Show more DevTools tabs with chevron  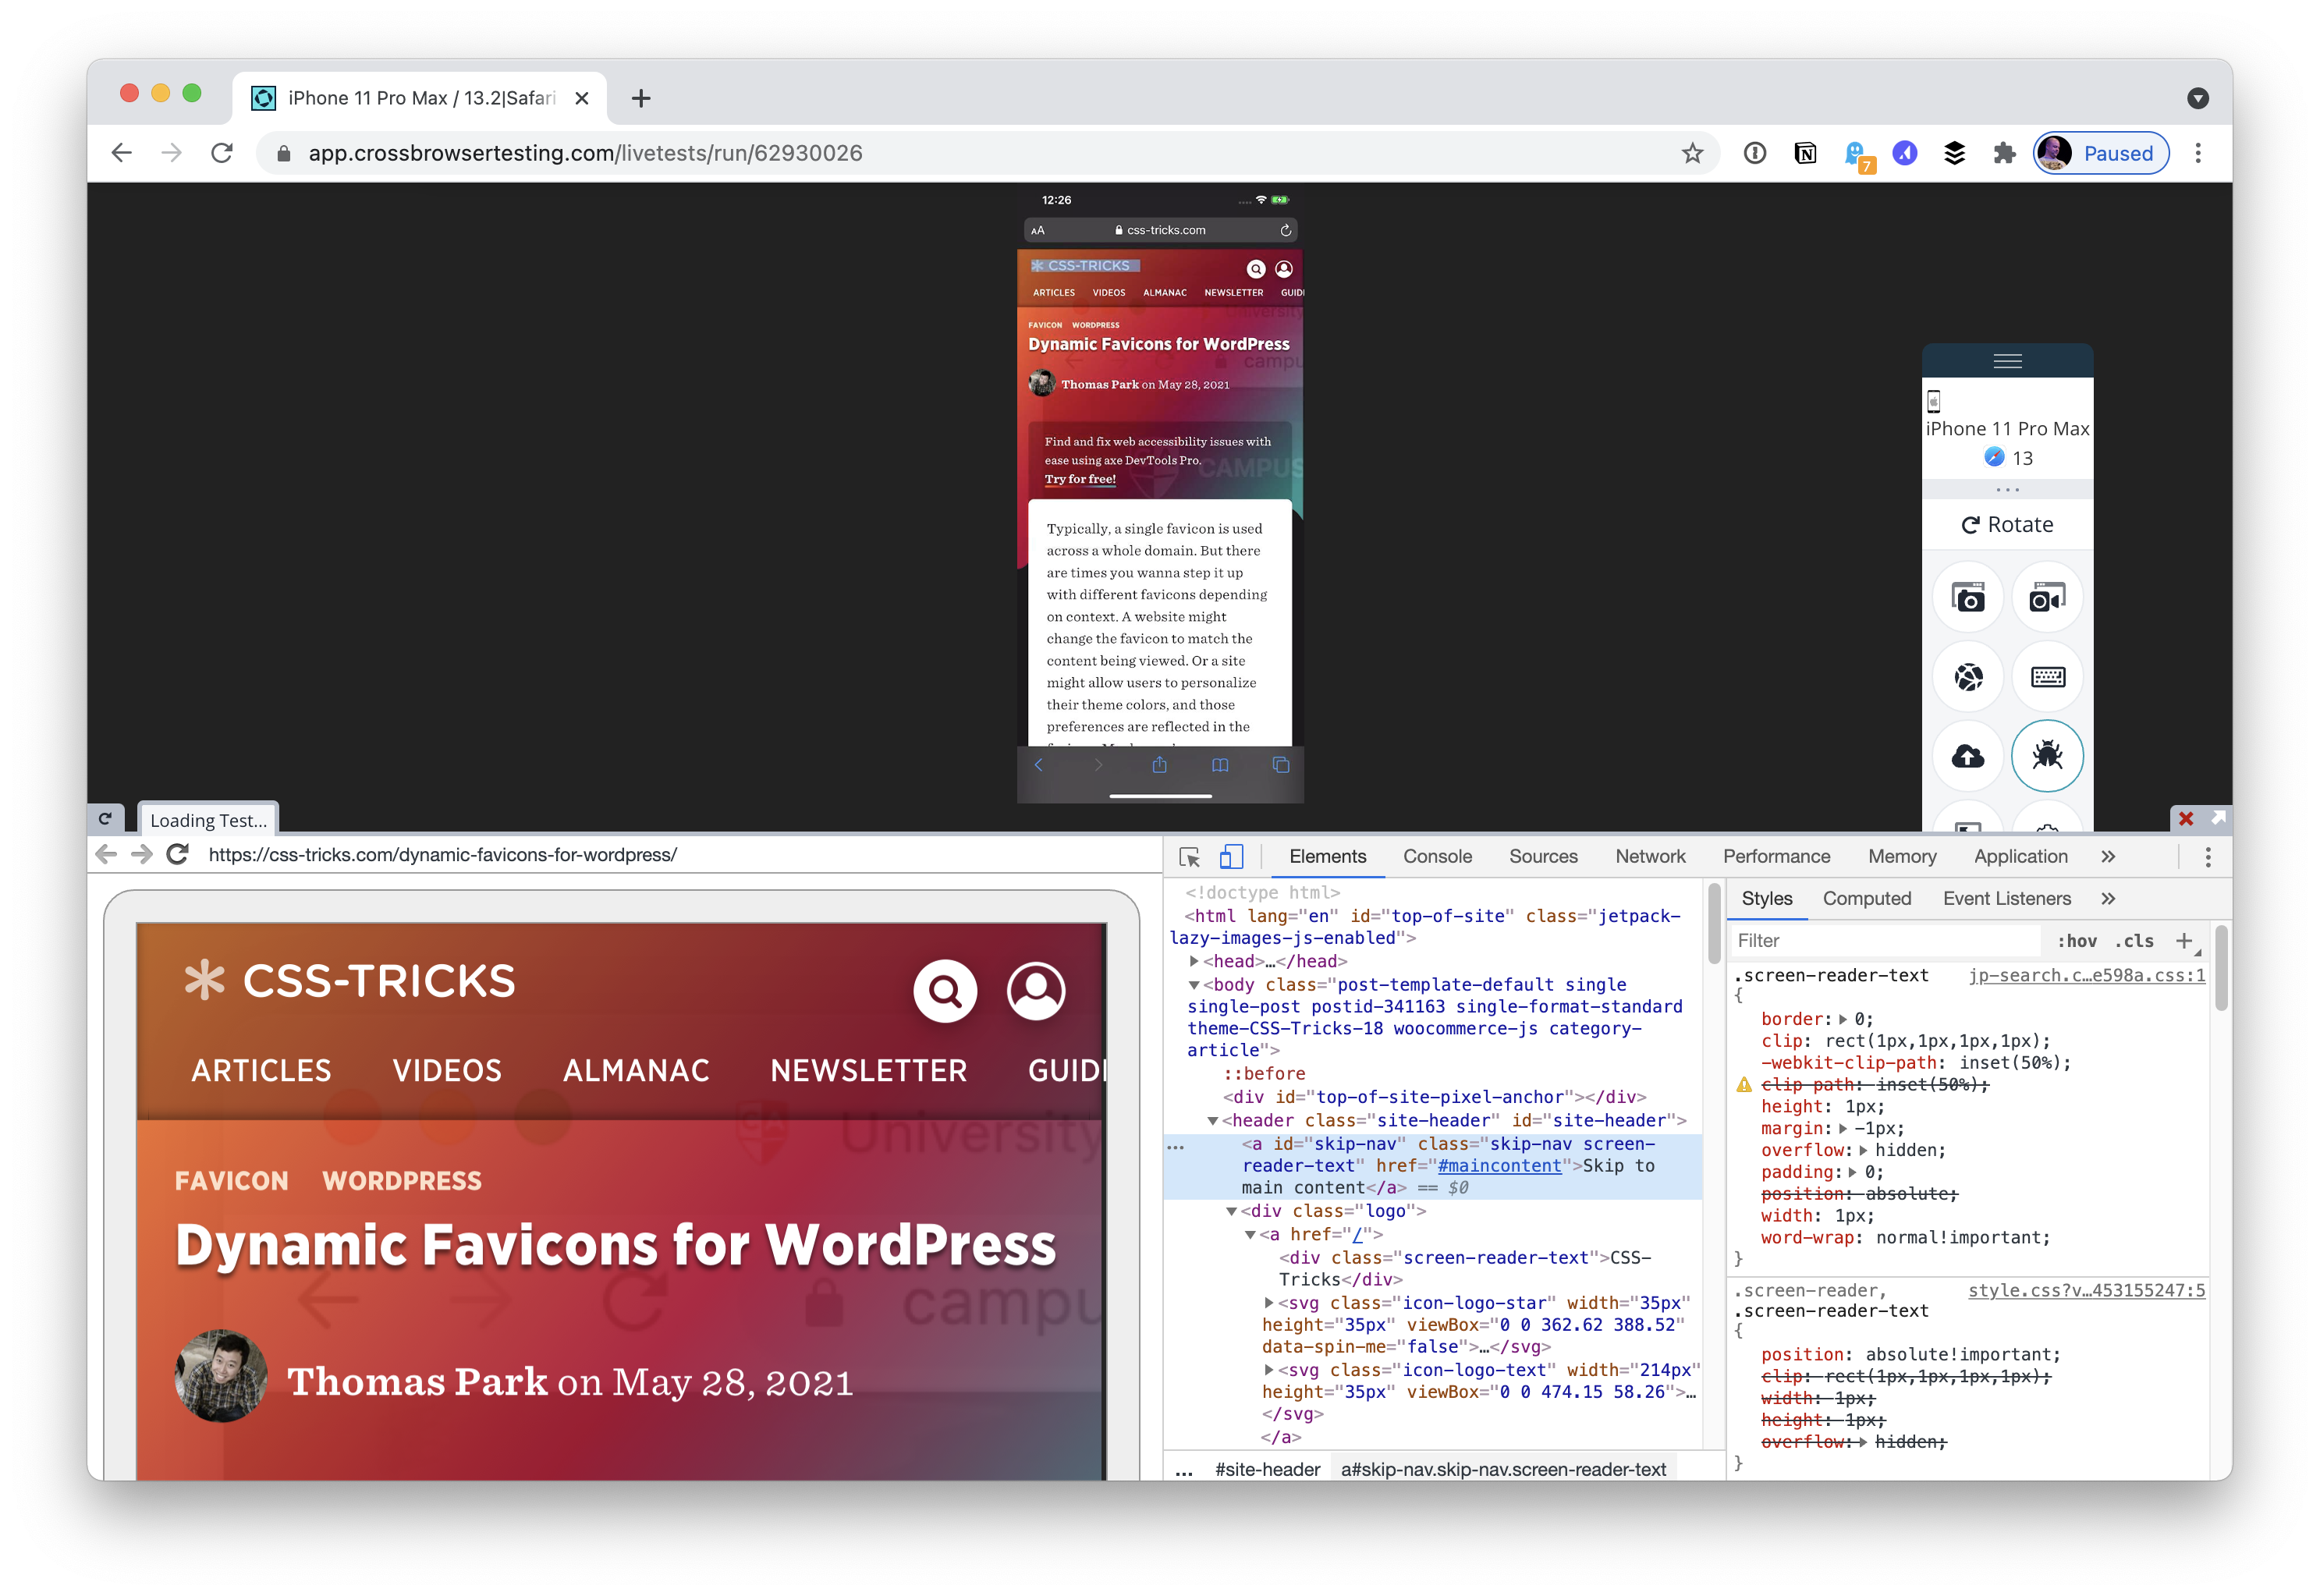(2108, 857)
